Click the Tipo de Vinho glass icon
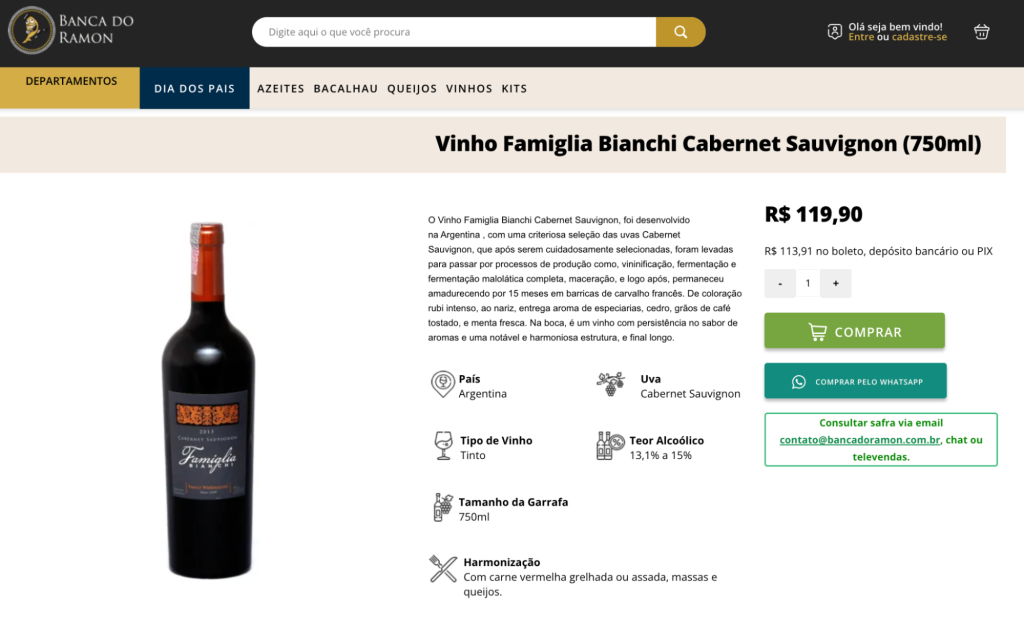 click(443, 446)
